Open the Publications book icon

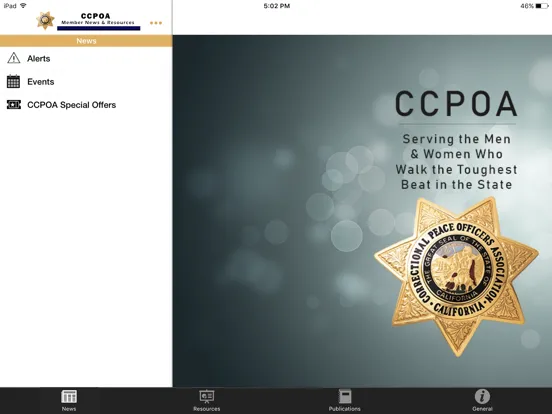click(345, 396)
